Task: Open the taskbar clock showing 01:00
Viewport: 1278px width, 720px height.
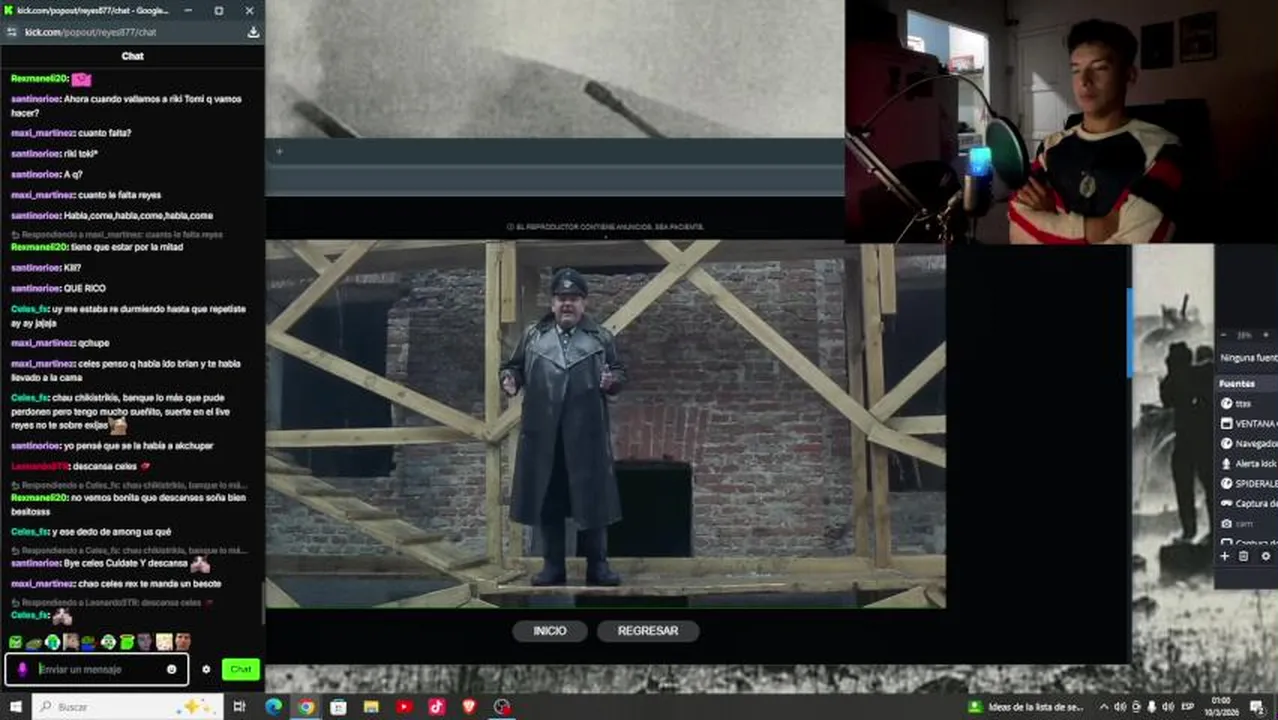Action: click(1222, 707)
